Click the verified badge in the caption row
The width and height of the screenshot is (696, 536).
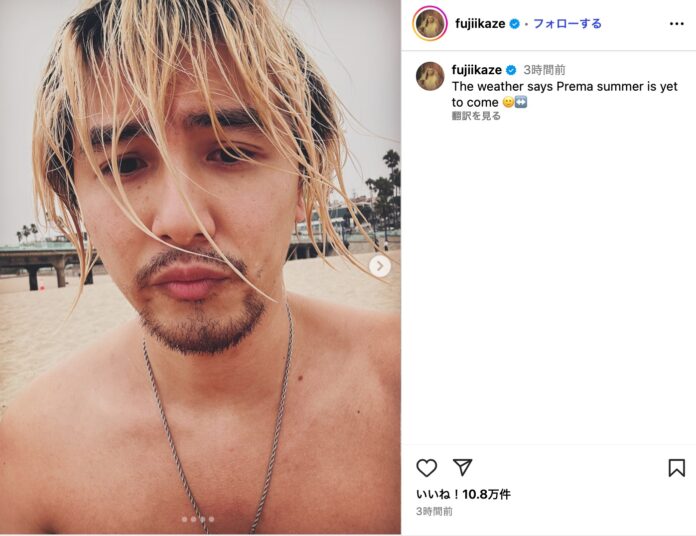(511, 70)
